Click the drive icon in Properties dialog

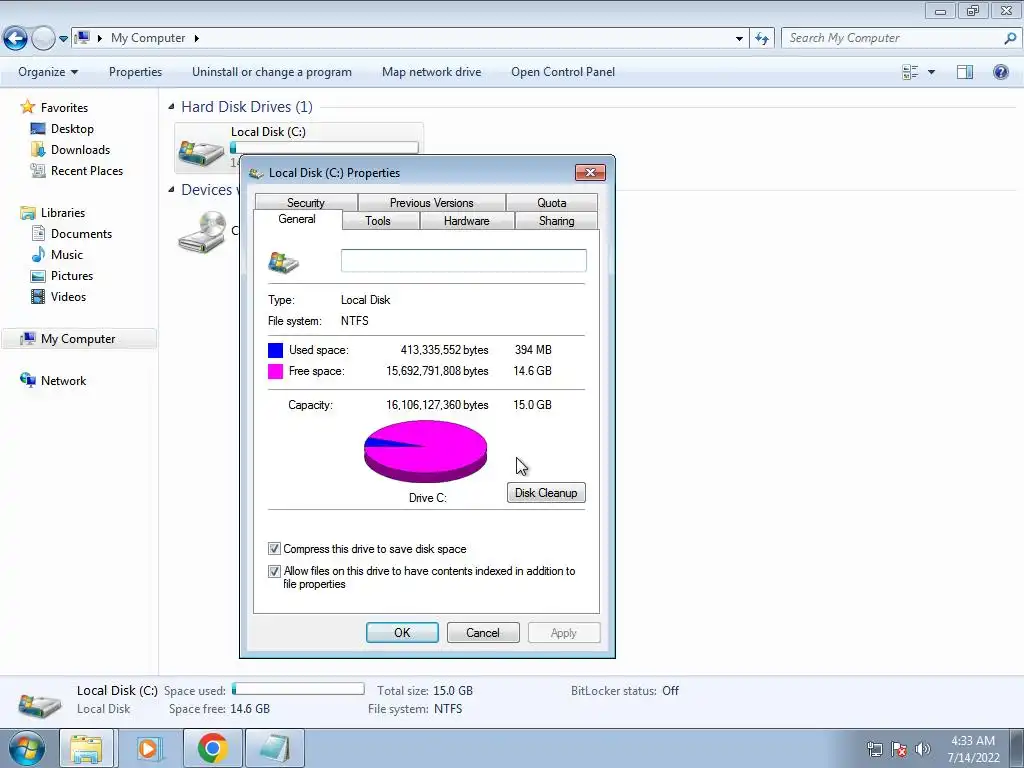[x=283, y=262]
